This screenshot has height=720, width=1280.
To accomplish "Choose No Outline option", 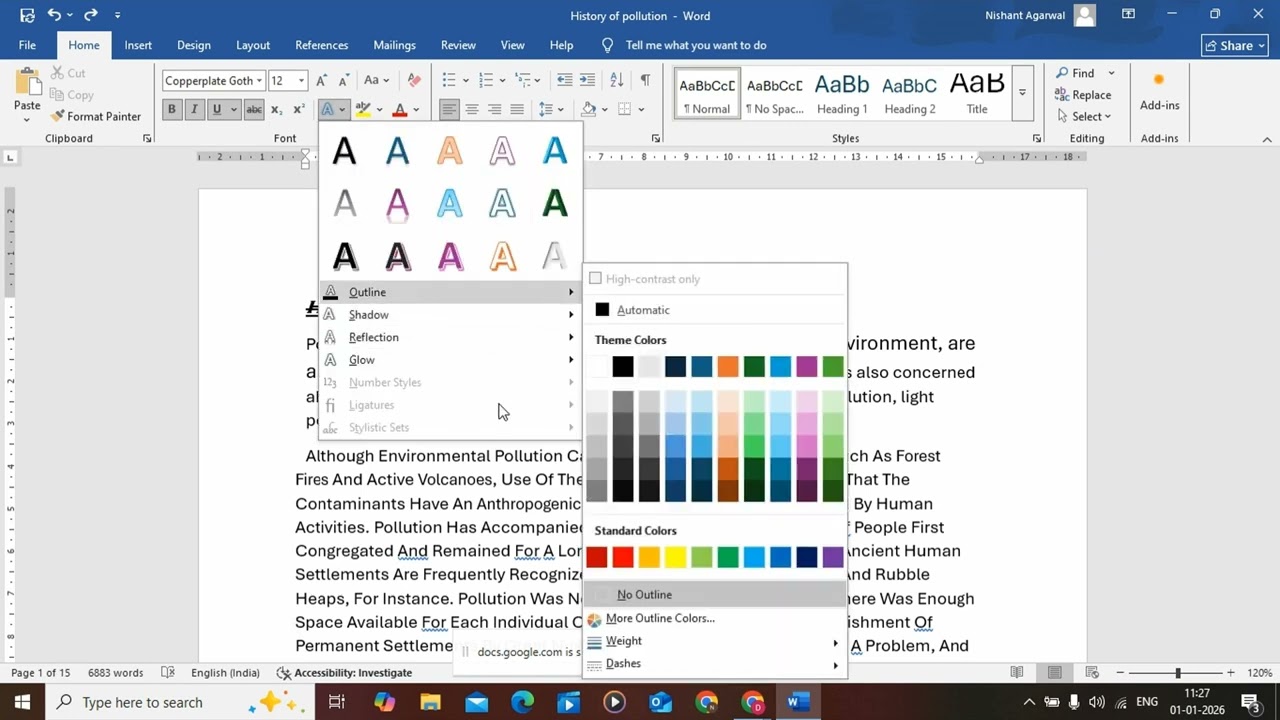I will 715,595.
